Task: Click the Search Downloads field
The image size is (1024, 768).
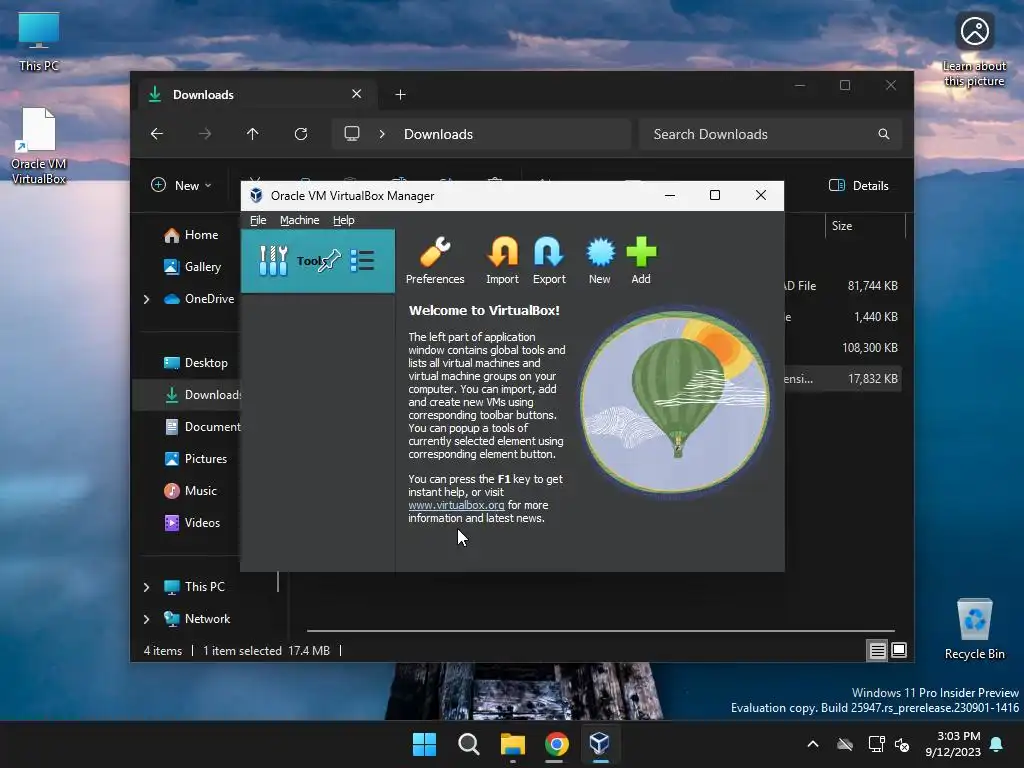Action: pos(771,134)
